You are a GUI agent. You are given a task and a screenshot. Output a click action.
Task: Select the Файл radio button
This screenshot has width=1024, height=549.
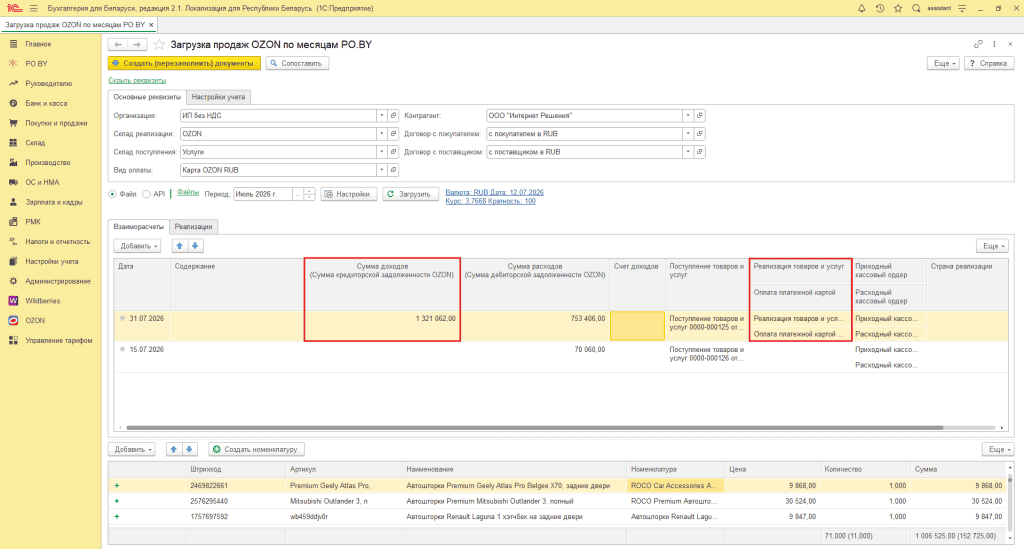pos(112,194)
